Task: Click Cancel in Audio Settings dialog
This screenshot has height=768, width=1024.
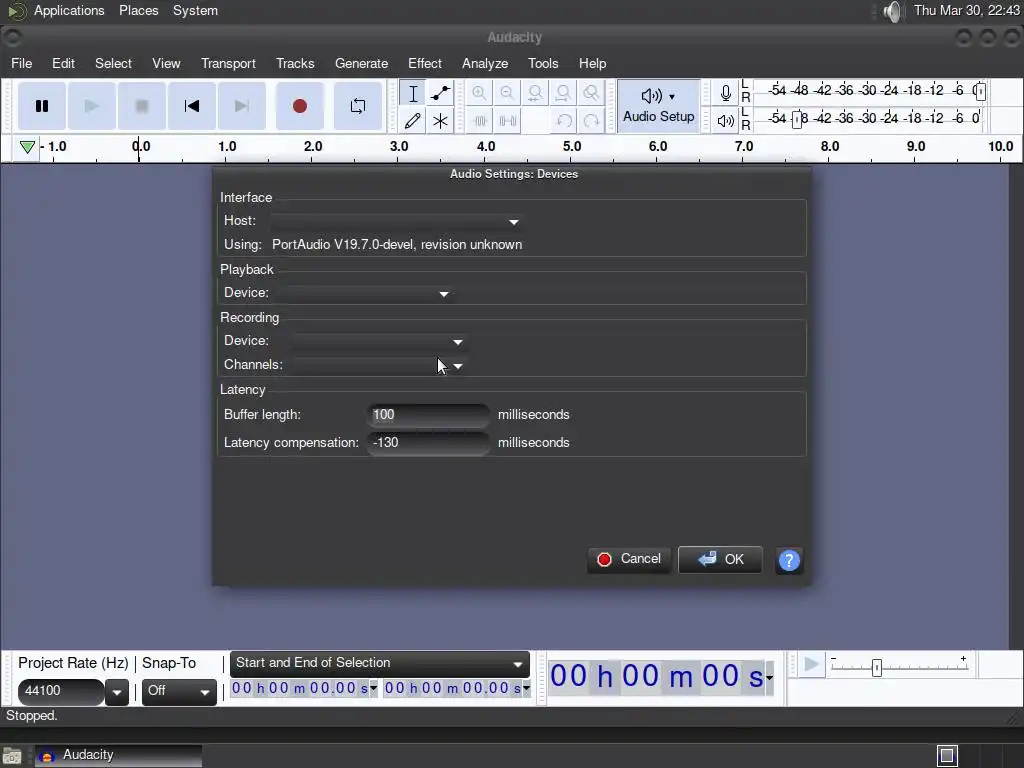Action: pyautogui.click(x=629, y=560)
